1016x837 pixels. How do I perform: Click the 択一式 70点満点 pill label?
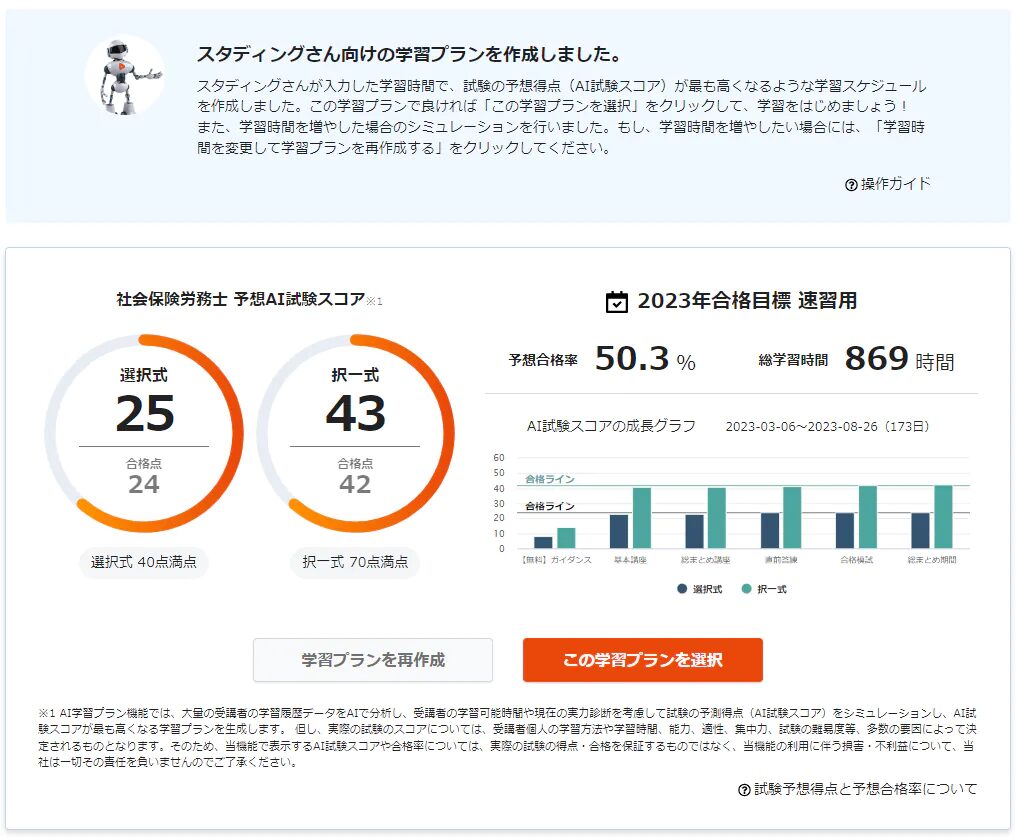[x=355, y=562]
